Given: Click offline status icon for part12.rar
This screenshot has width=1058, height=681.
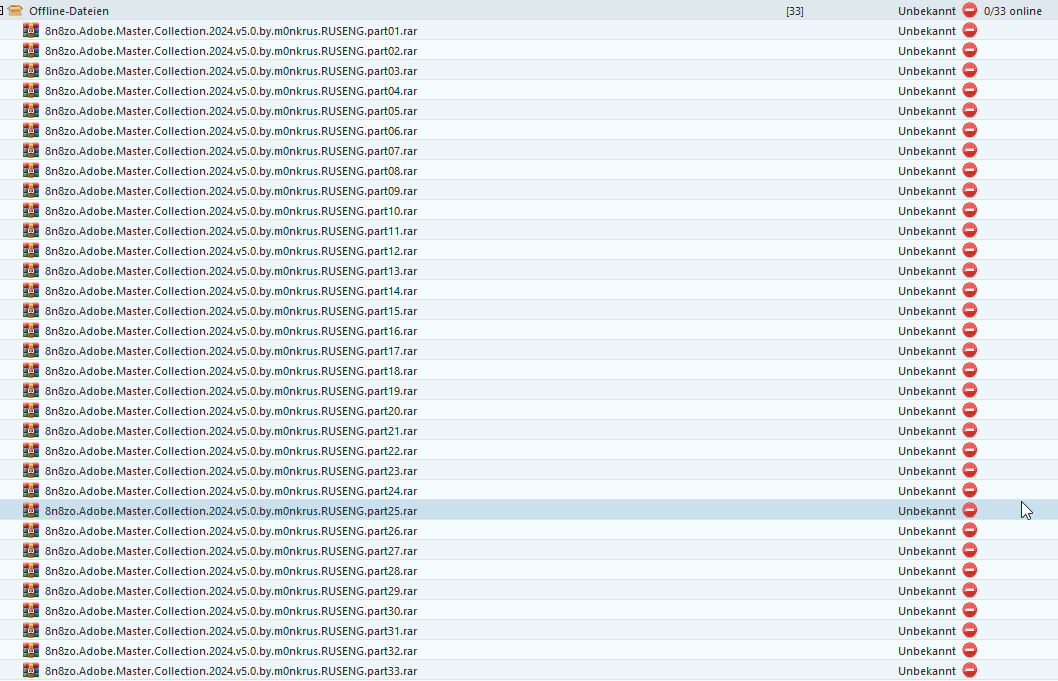Looking at the screenshot, I should point(970,250).
